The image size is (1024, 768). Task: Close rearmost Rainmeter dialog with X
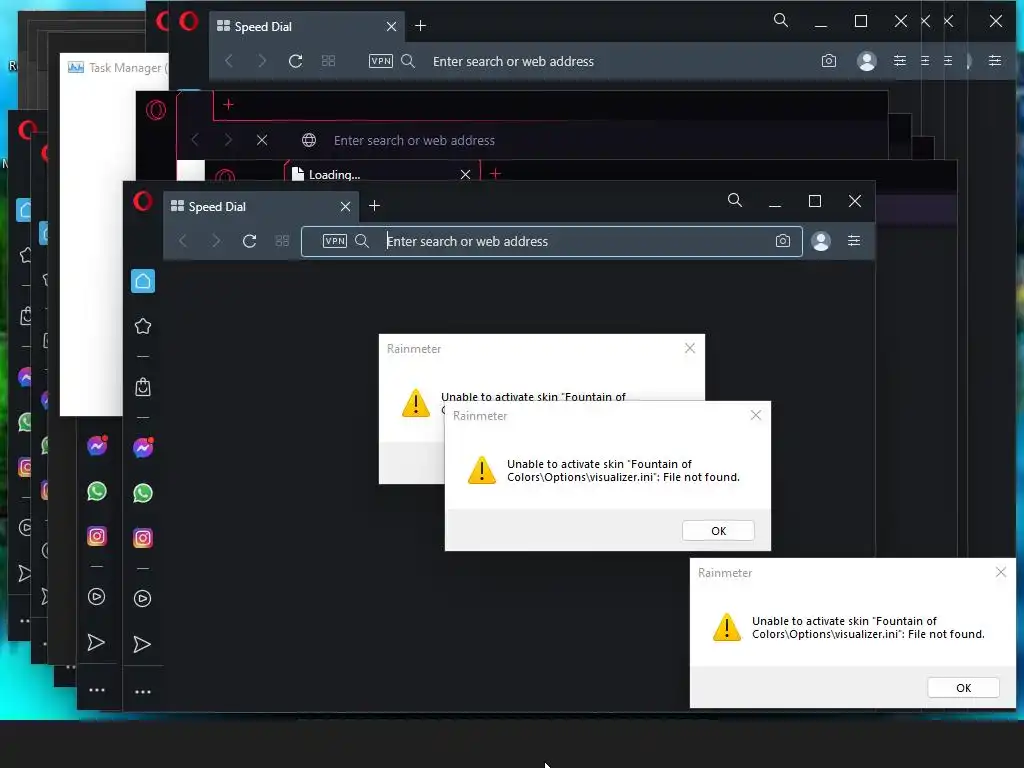690,348
